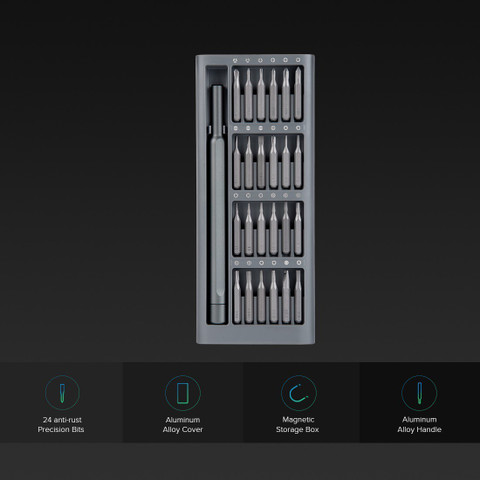Image resolution: width=480 pixels, height=480 pixels.
Task: Click the first bit in the third row
Action: (x=237, y=230)
